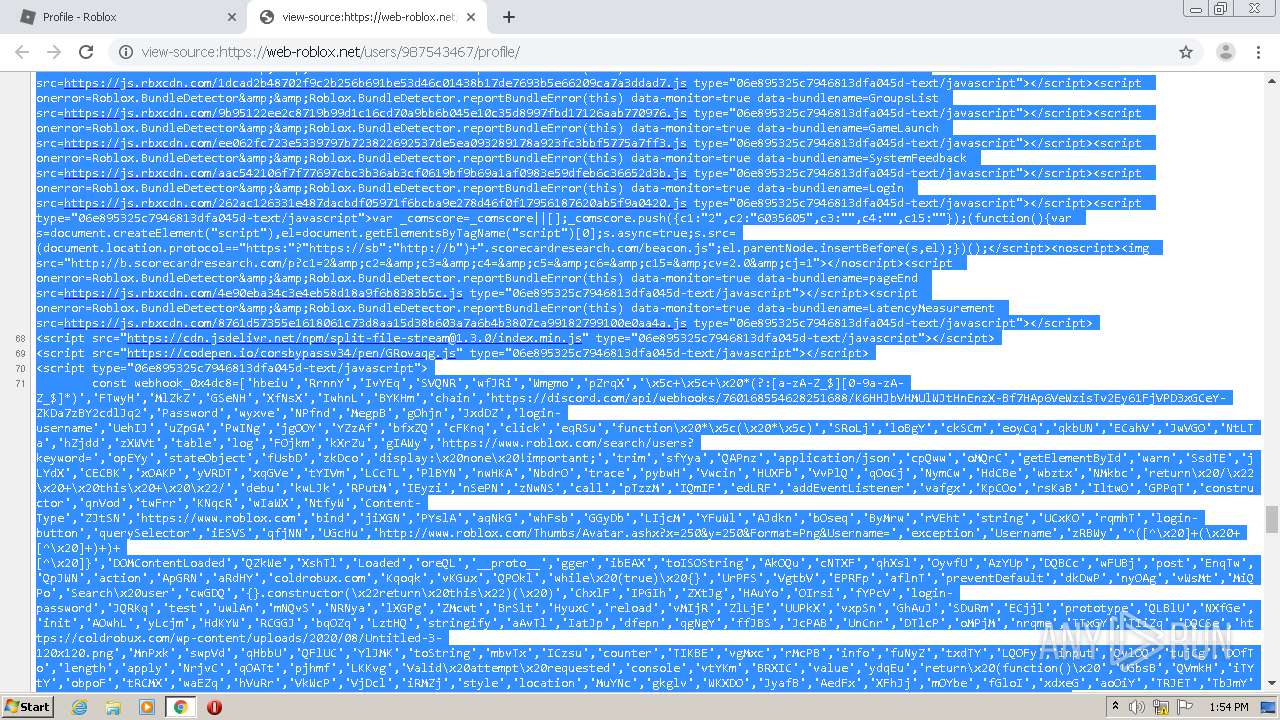Select the Chrome taskbar button
1280x720 pixels.
pyautogui.click(x=180, y=706)
